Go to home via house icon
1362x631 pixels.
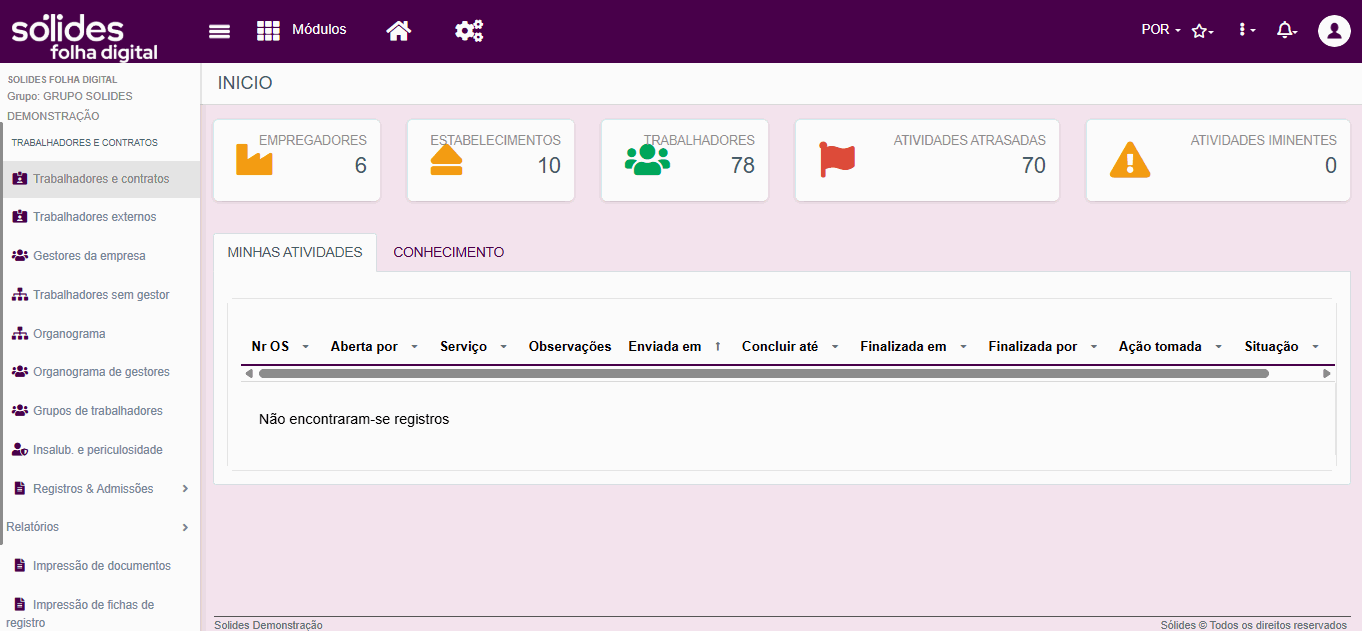coord(399,31)
